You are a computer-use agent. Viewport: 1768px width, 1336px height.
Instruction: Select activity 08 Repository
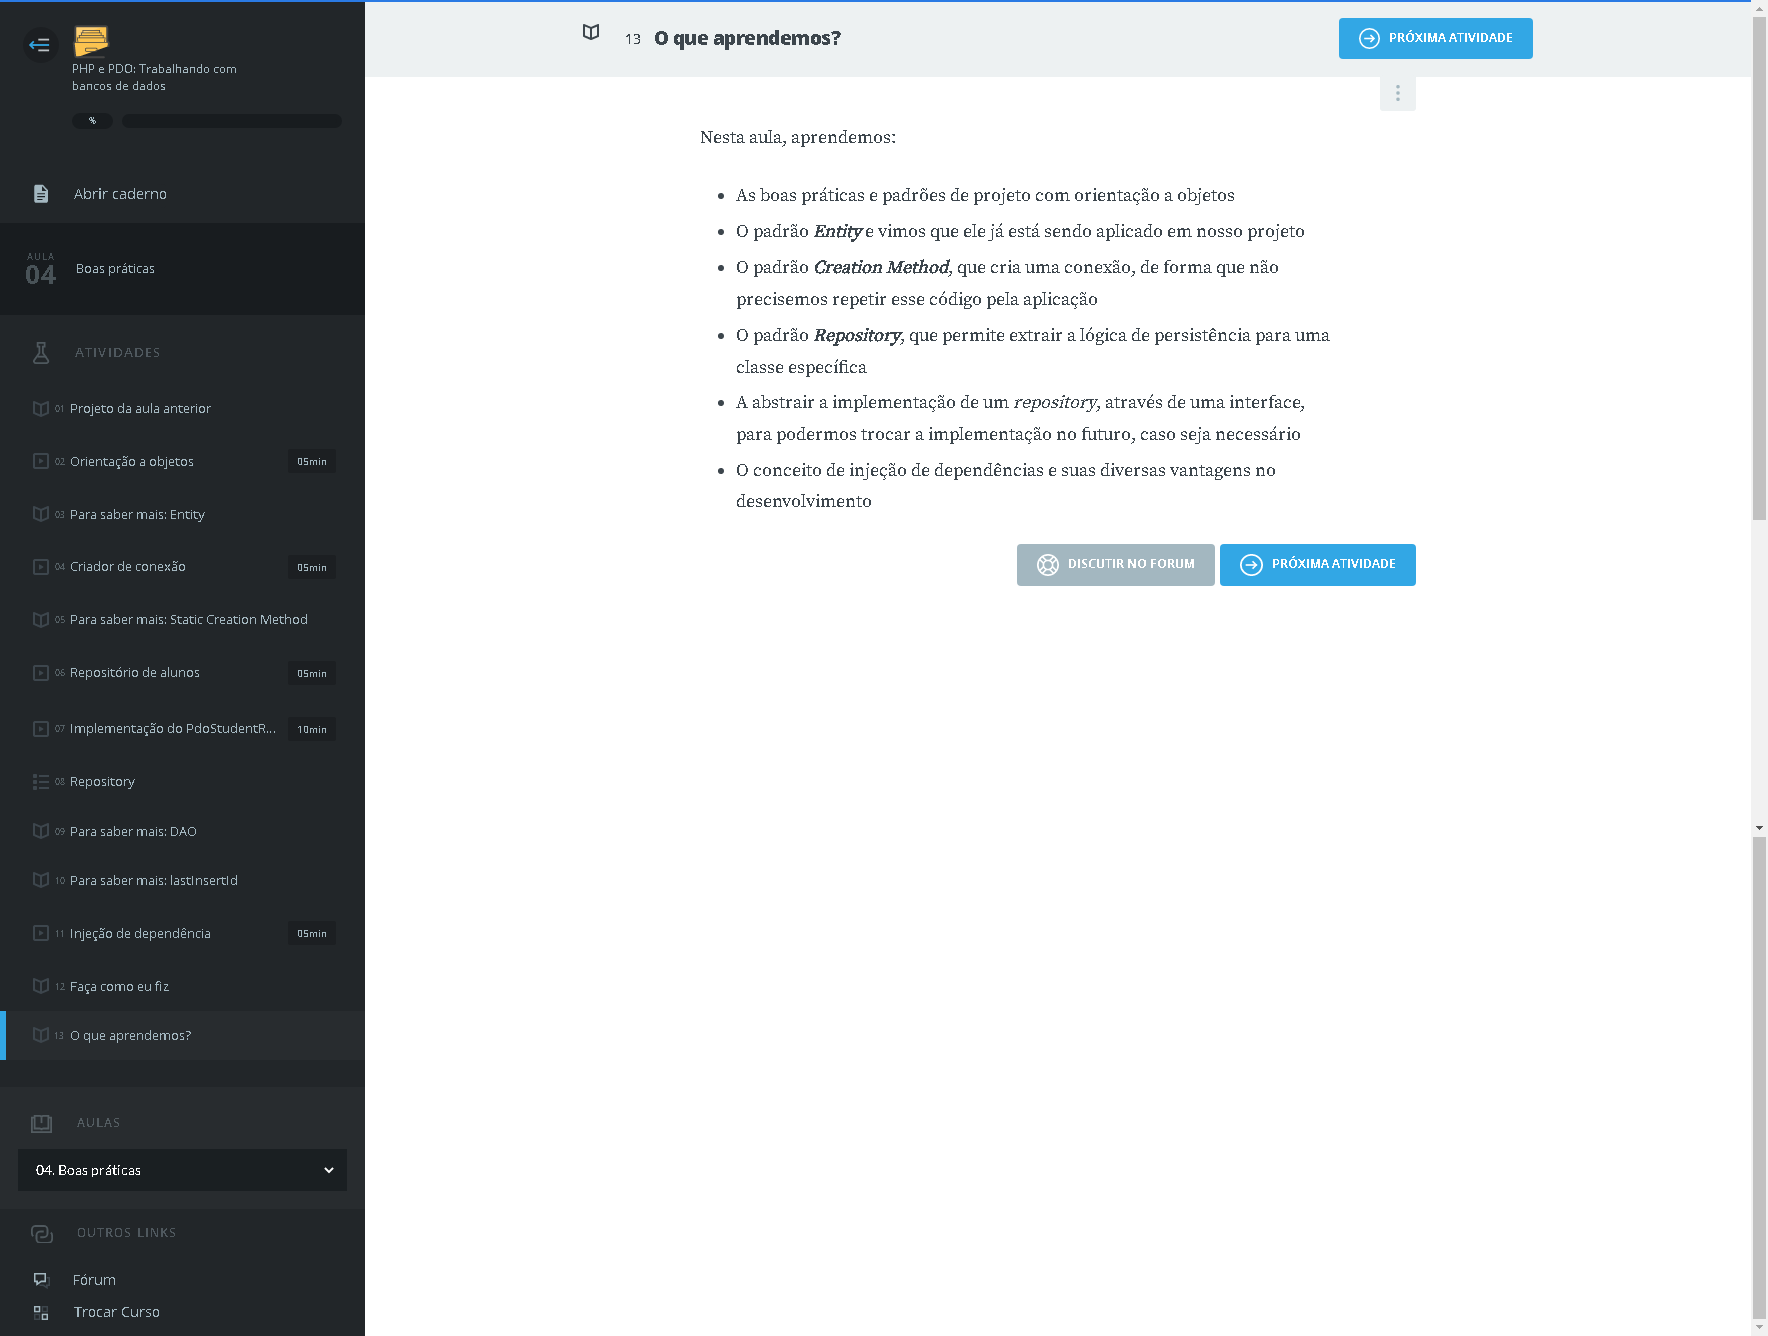point(102,782)
